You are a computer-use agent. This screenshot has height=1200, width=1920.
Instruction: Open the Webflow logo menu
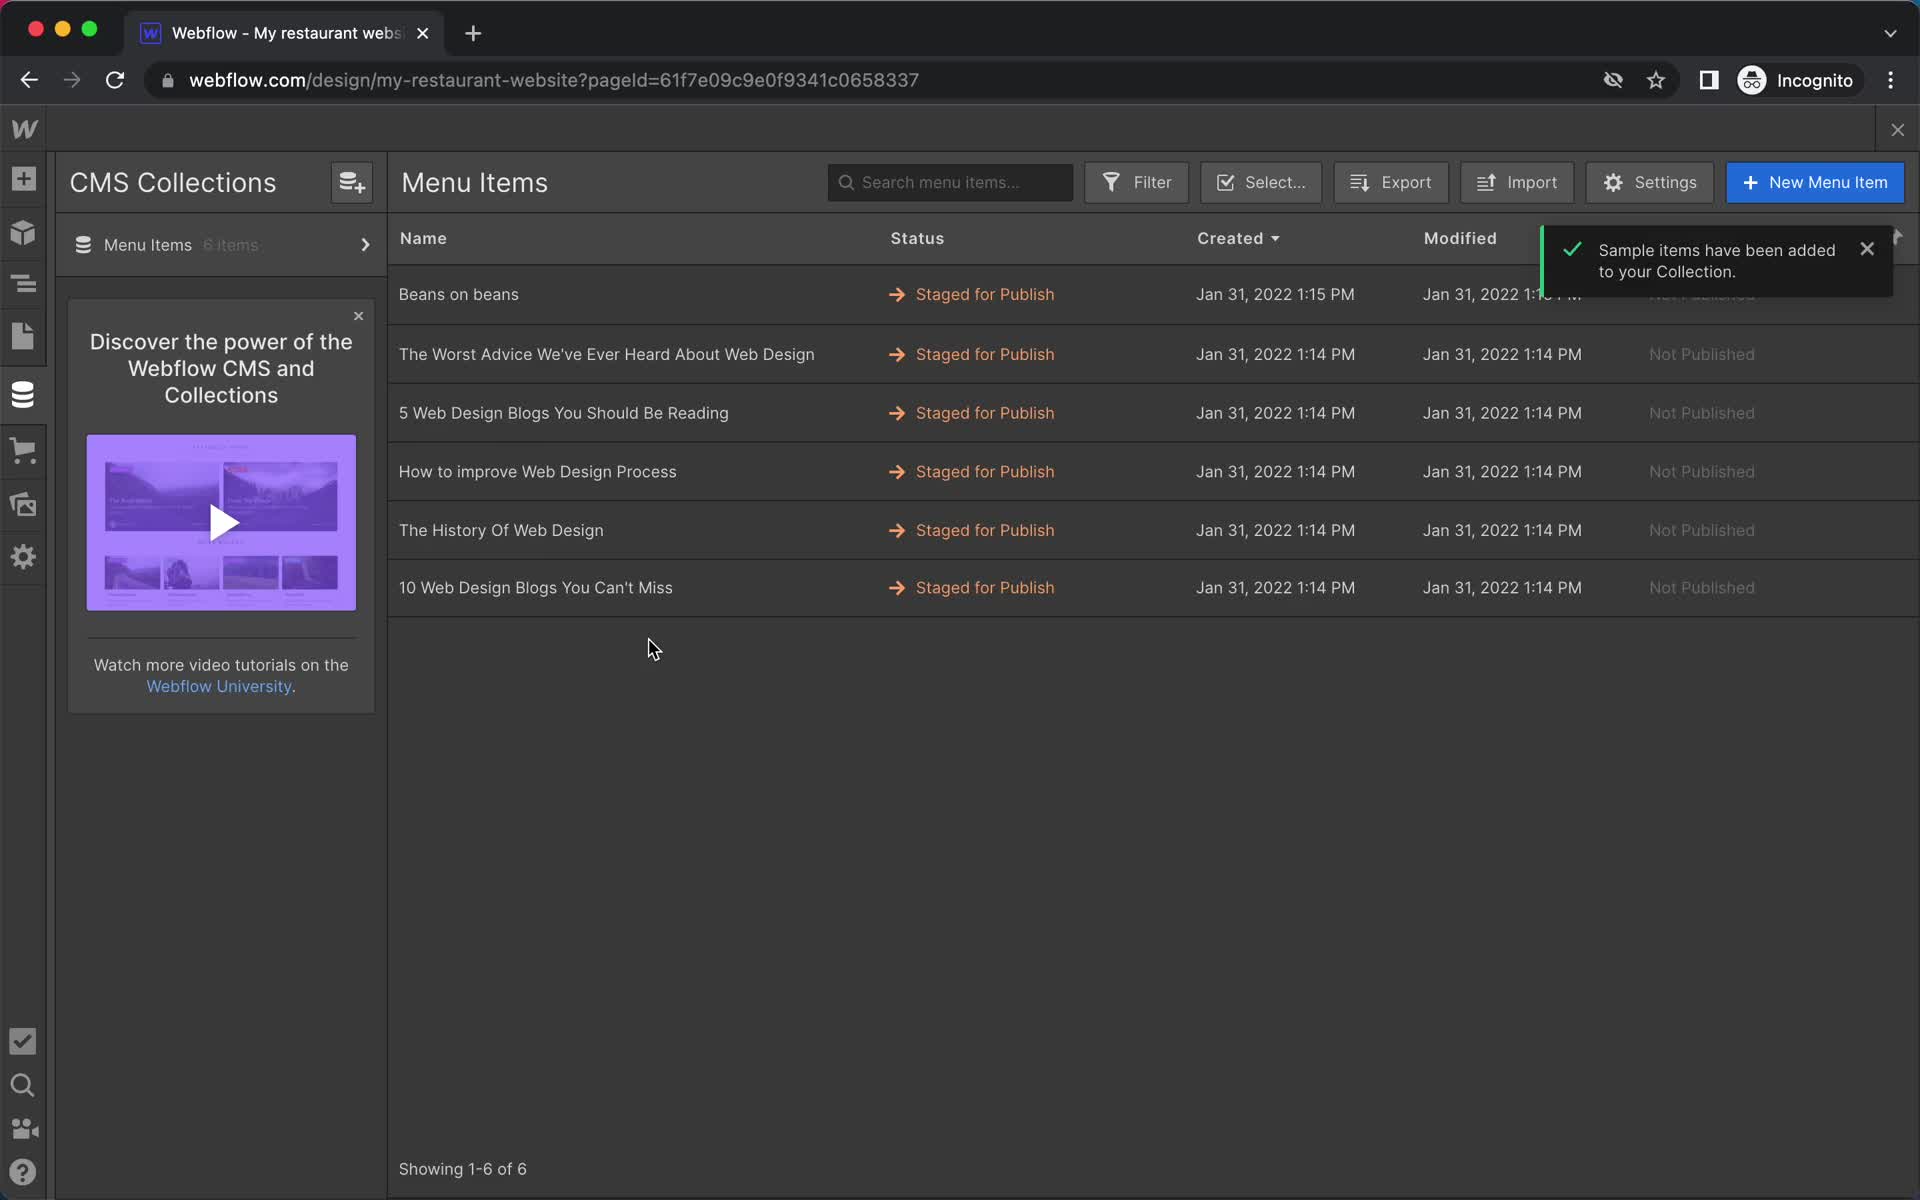pyautogui.click(x=24, y=129)
